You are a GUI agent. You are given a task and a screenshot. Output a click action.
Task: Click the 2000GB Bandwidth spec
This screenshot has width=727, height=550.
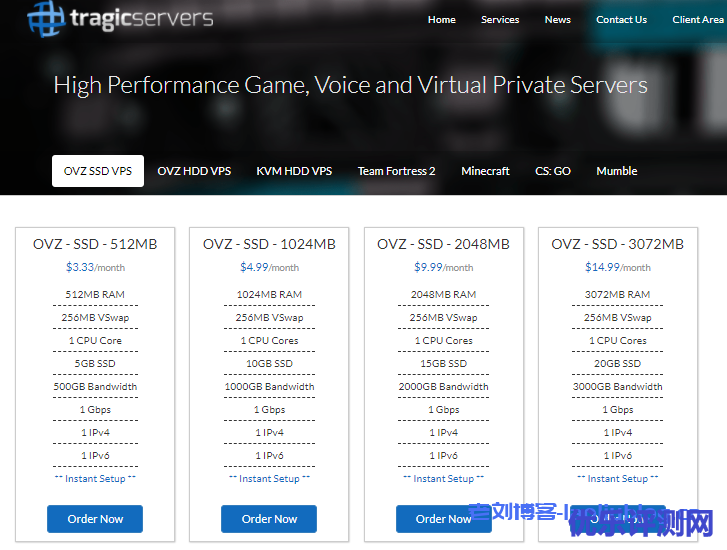443,387
